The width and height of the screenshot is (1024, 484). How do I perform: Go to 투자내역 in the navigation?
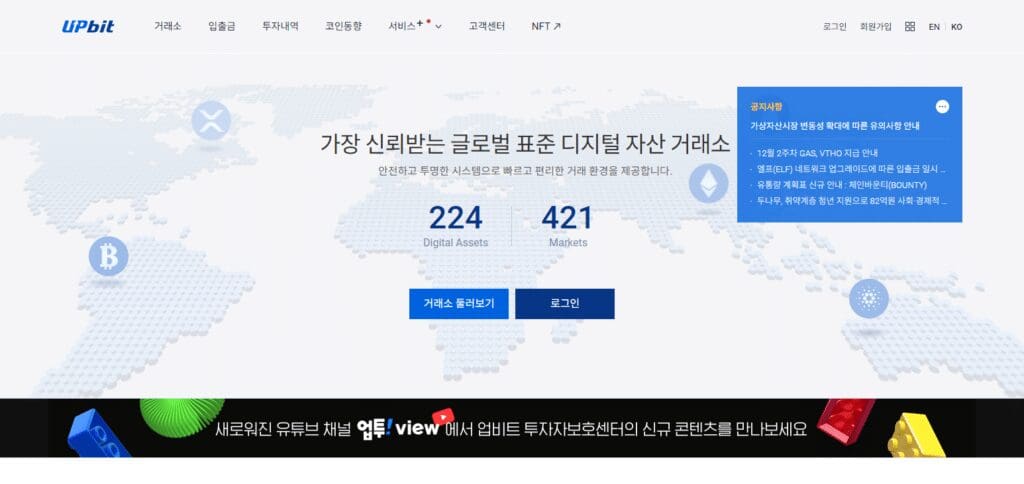pos(280,27)
